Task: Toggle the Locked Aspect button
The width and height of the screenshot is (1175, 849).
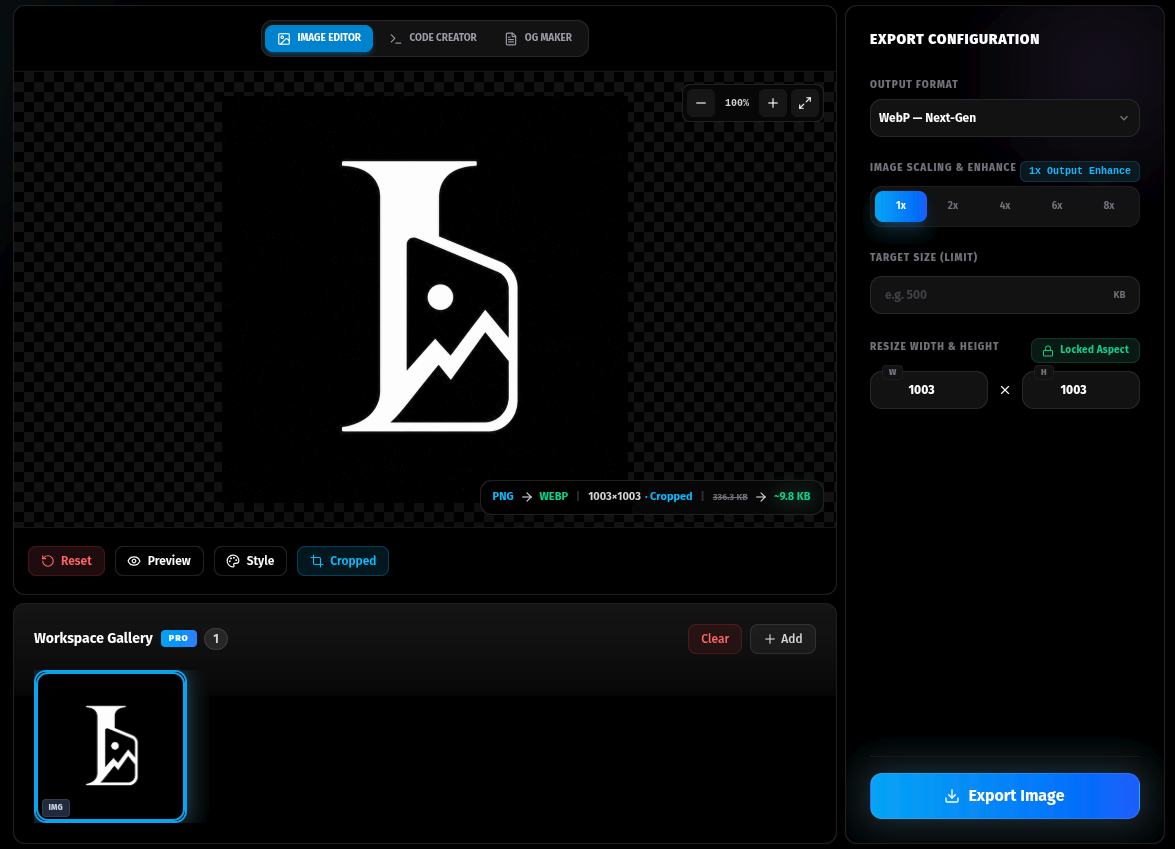Action: pyautogui.click(x=1085, y=350)
